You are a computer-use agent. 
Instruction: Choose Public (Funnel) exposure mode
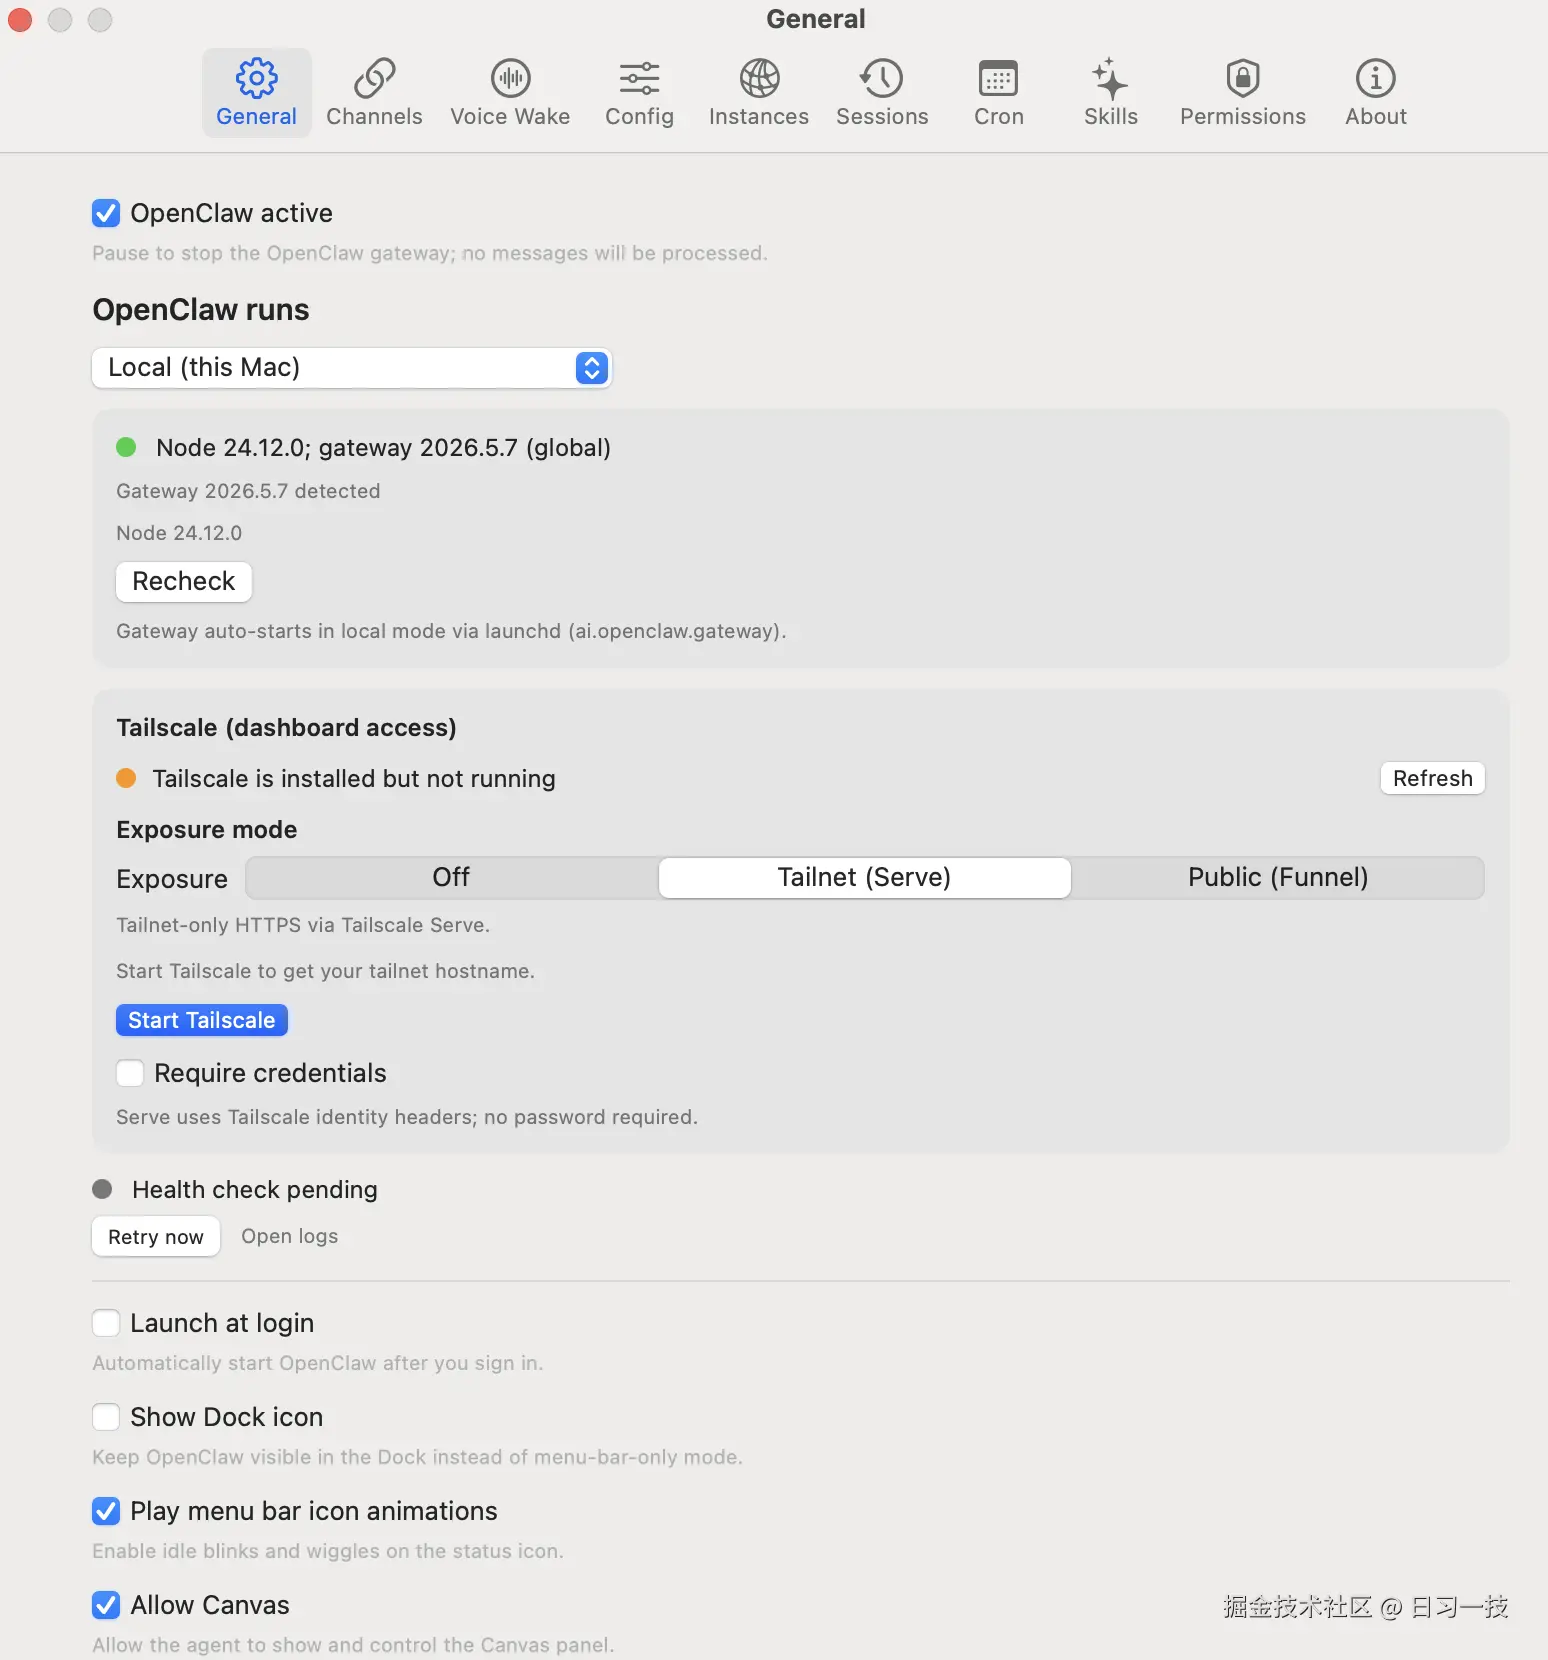(x=1278, y=877)
